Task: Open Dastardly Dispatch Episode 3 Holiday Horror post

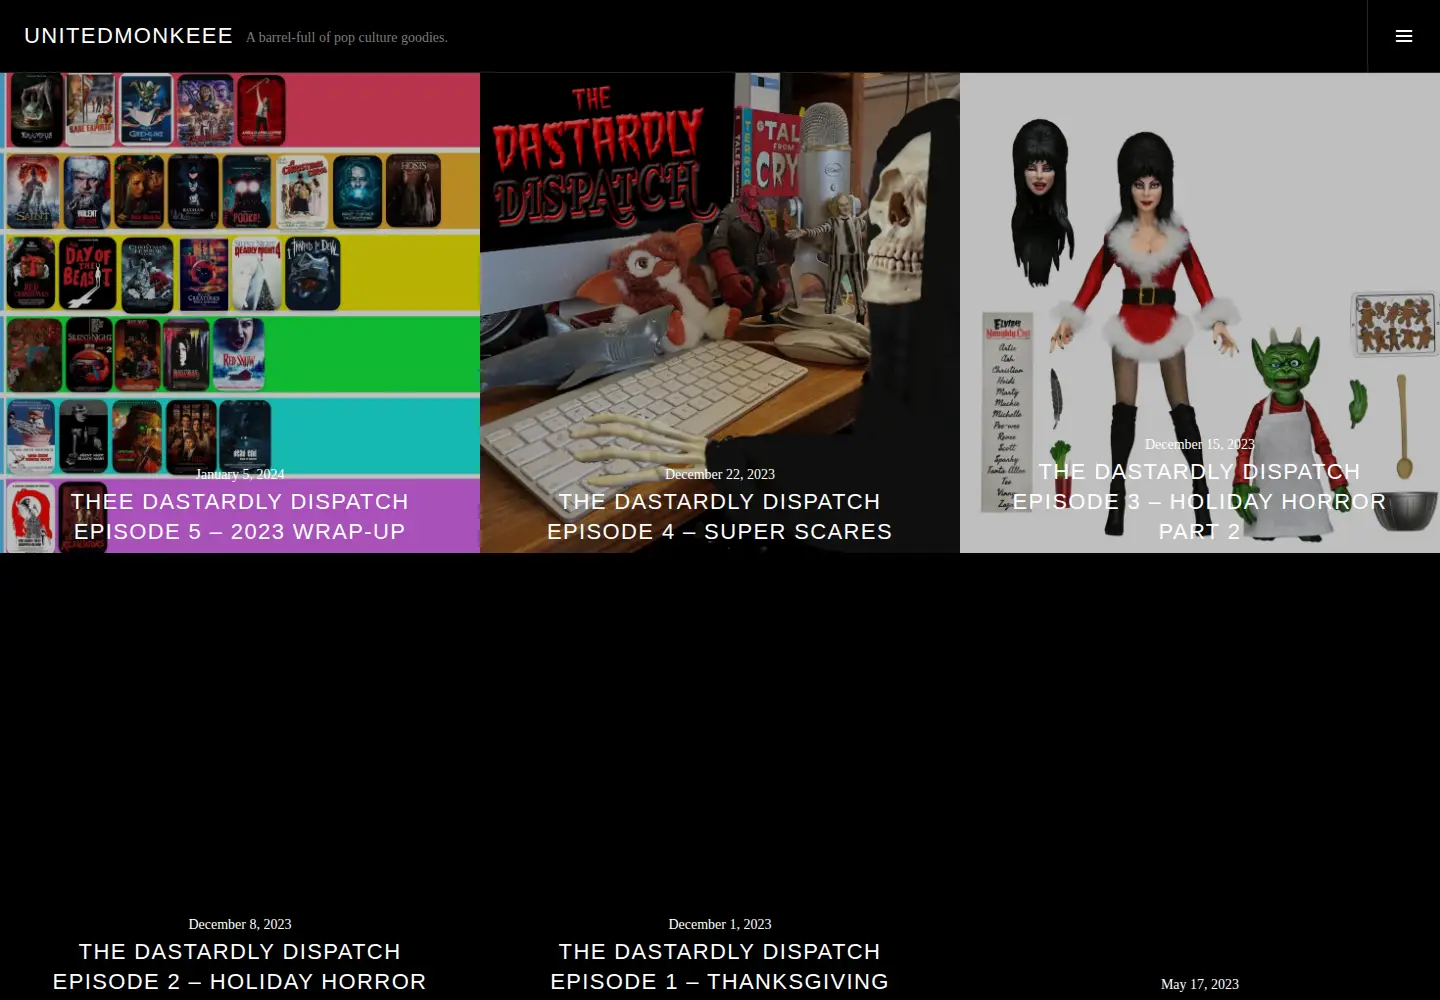Action: coord(1200,501)
